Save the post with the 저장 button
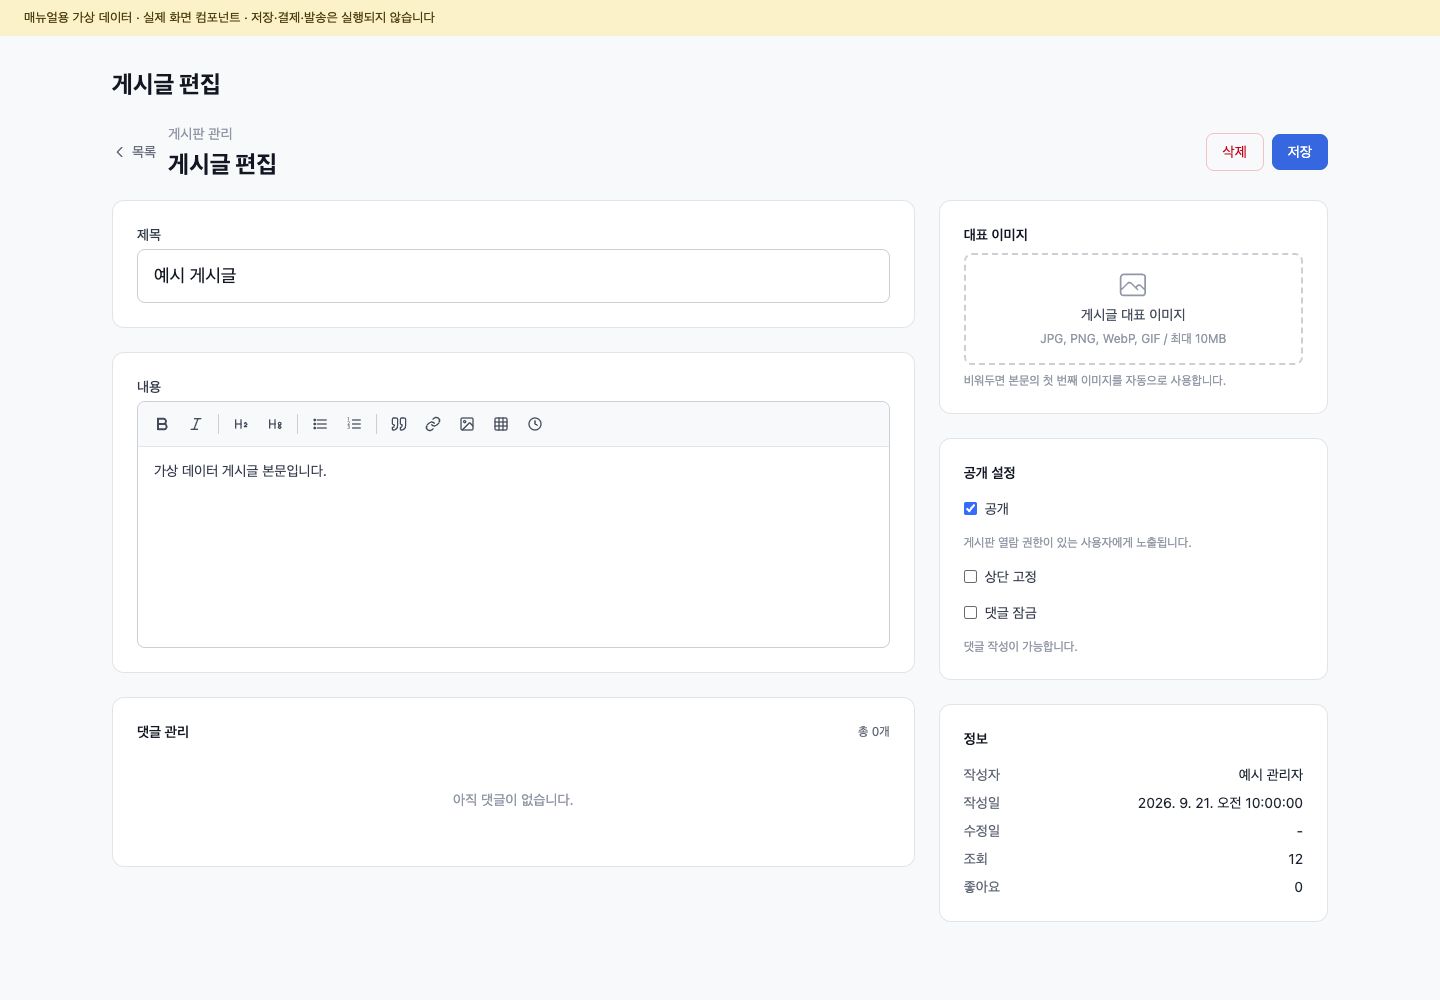1440x1000 pixels. click(x=1300, y=152)
